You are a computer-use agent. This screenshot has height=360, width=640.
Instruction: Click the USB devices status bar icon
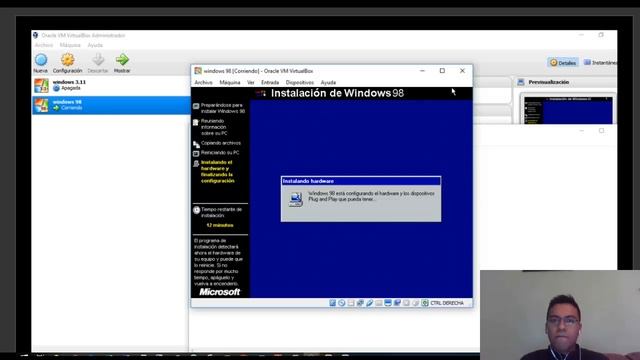tap(369, 303)
